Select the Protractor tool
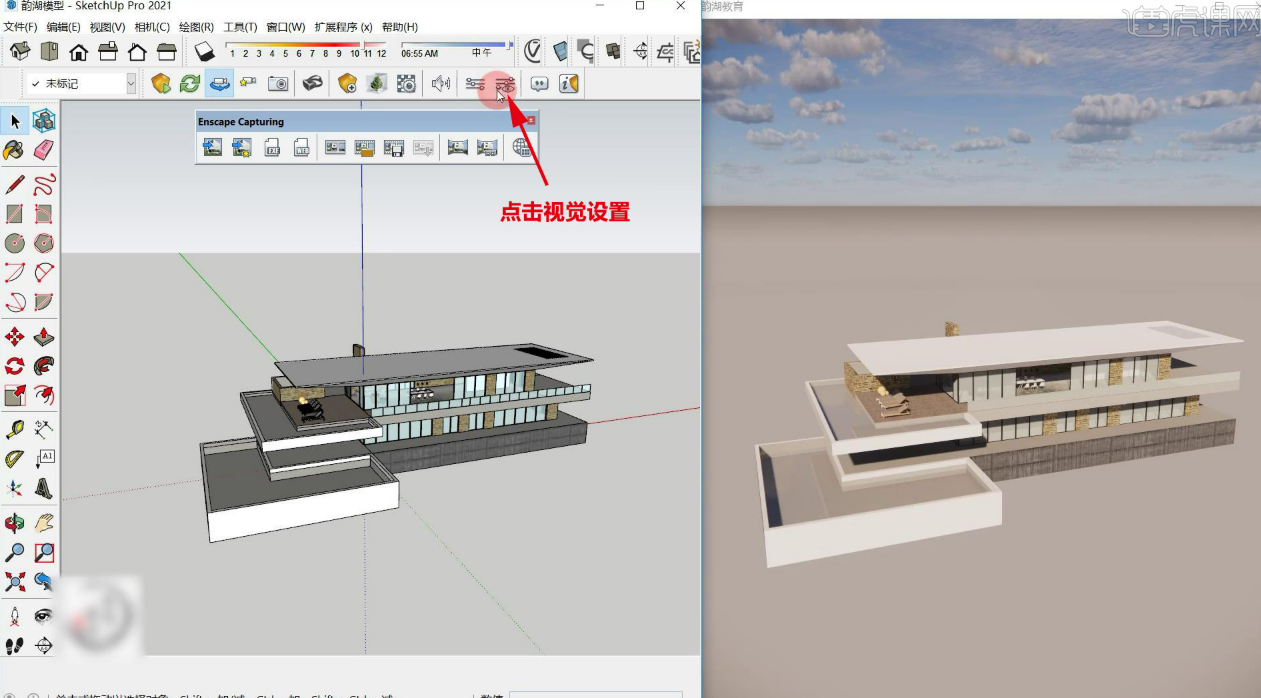Viewport: 1261px width, 698px height. (x=15, y=459)
